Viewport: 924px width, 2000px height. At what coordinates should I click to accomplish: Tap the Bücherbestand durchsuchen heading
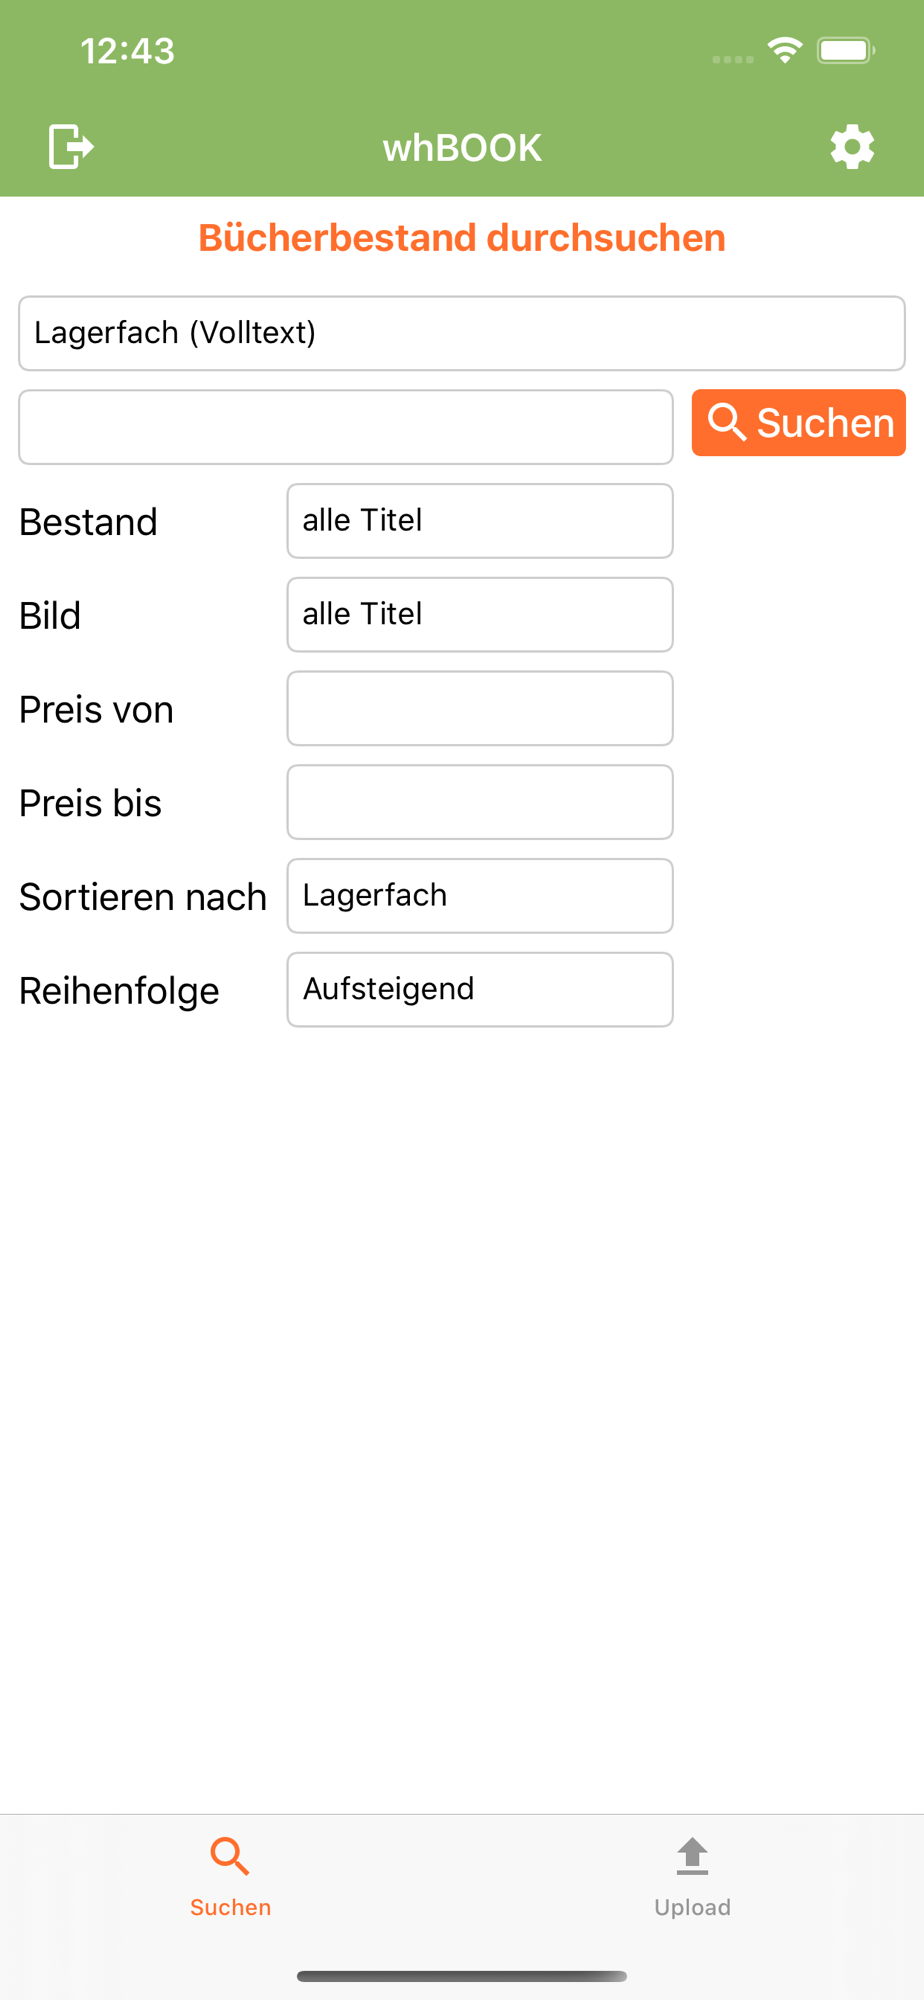click(x=462, y=238)
